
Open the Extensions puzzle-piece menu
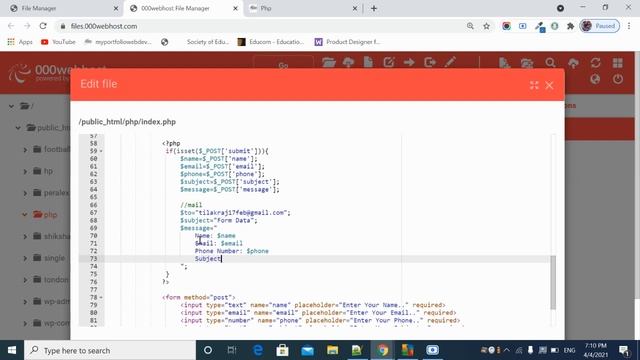click(570, 26)
